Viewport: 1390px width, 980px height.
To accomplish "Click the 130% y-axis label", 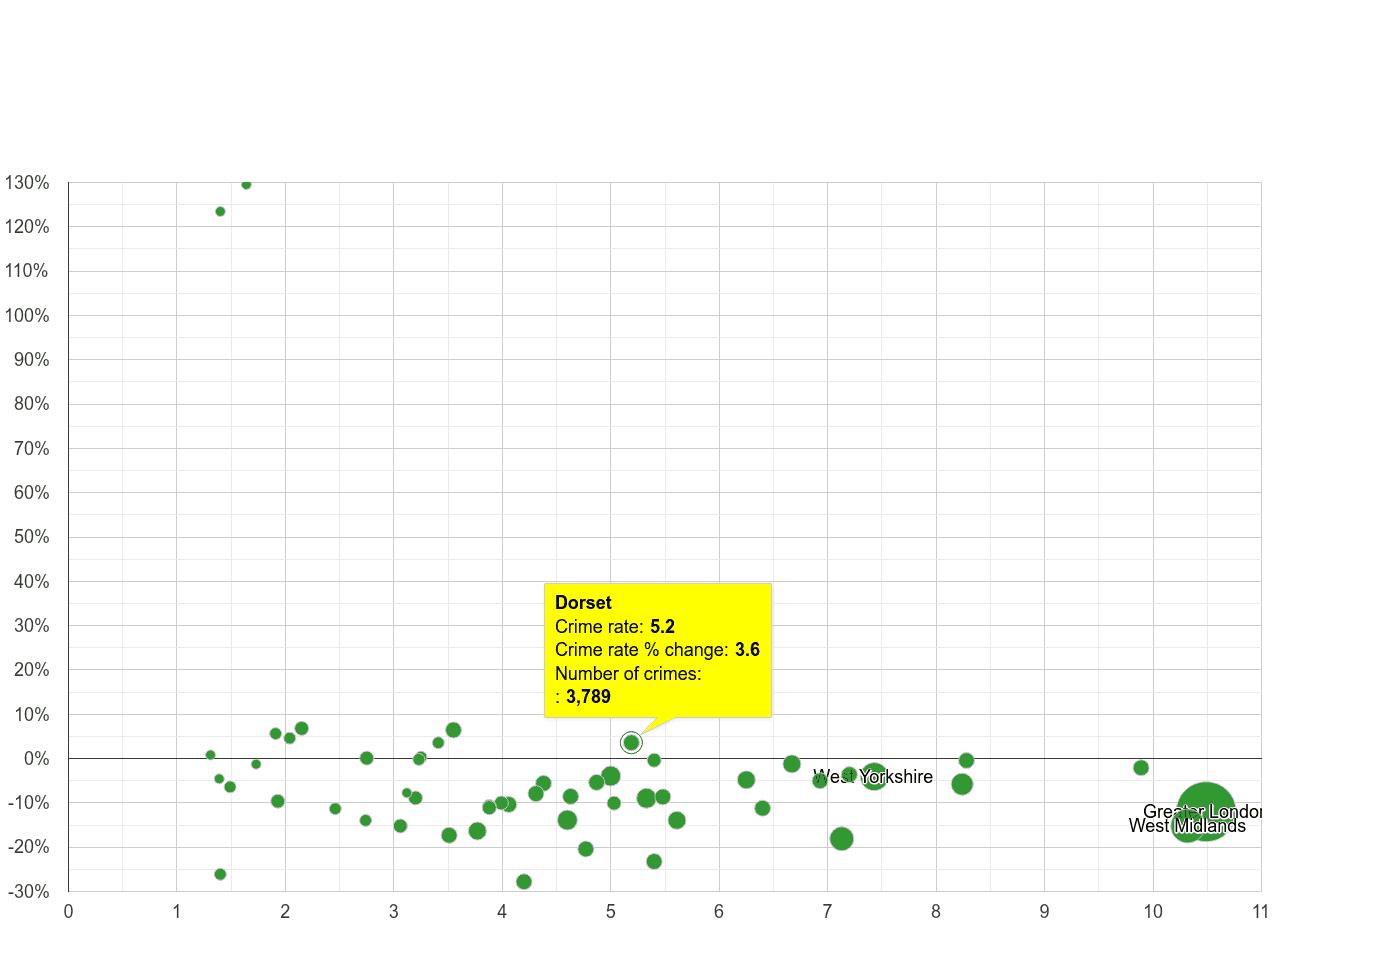I will coord(27,183).
